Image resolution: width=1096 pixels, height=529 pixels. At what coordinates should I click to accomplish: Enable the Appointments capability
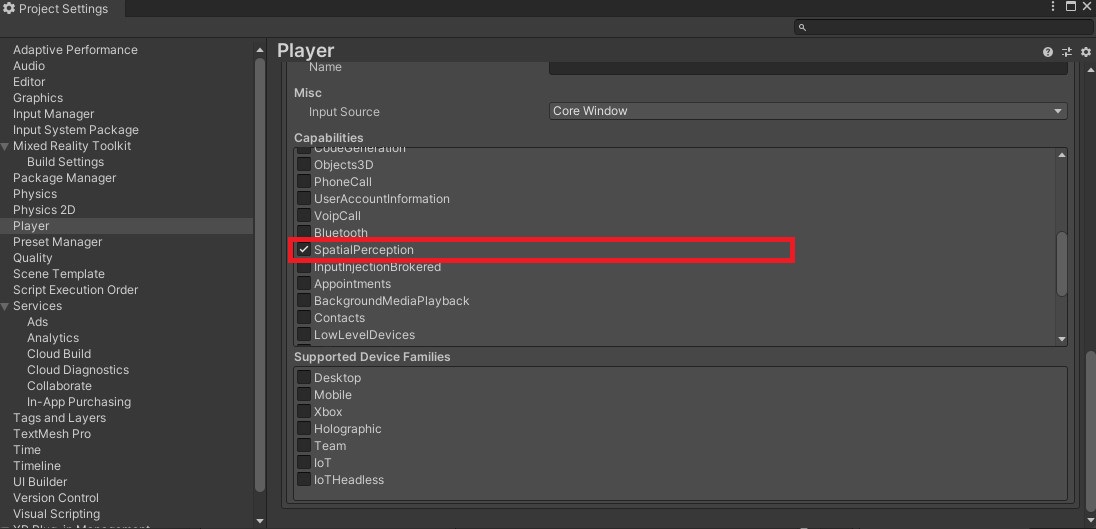(304, 283)
